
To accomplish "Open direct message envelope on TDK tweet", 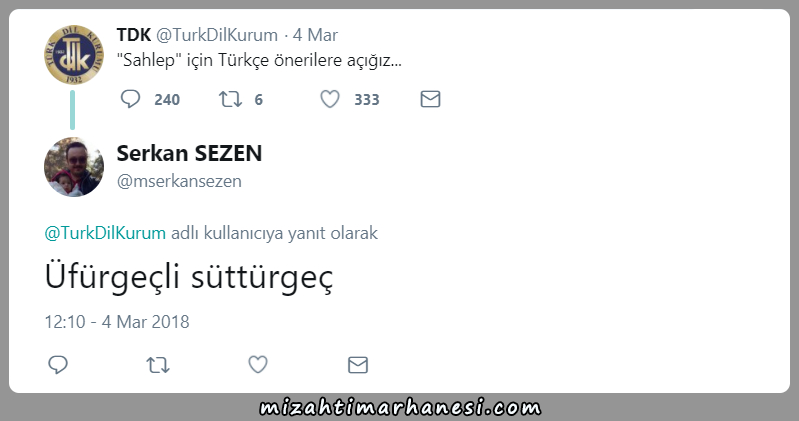I will tap(430, 99).
